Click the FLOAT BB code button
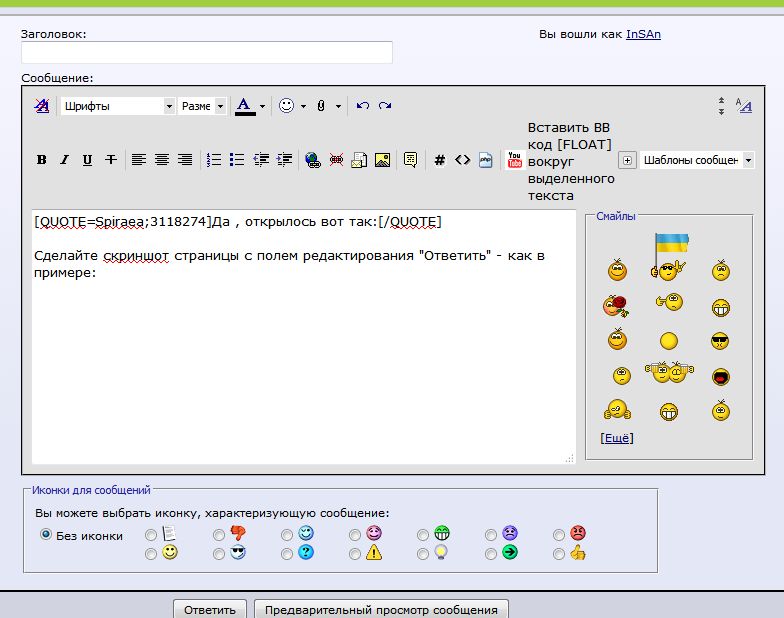Viewport: 784px width, 618px height. coord(570,162)
